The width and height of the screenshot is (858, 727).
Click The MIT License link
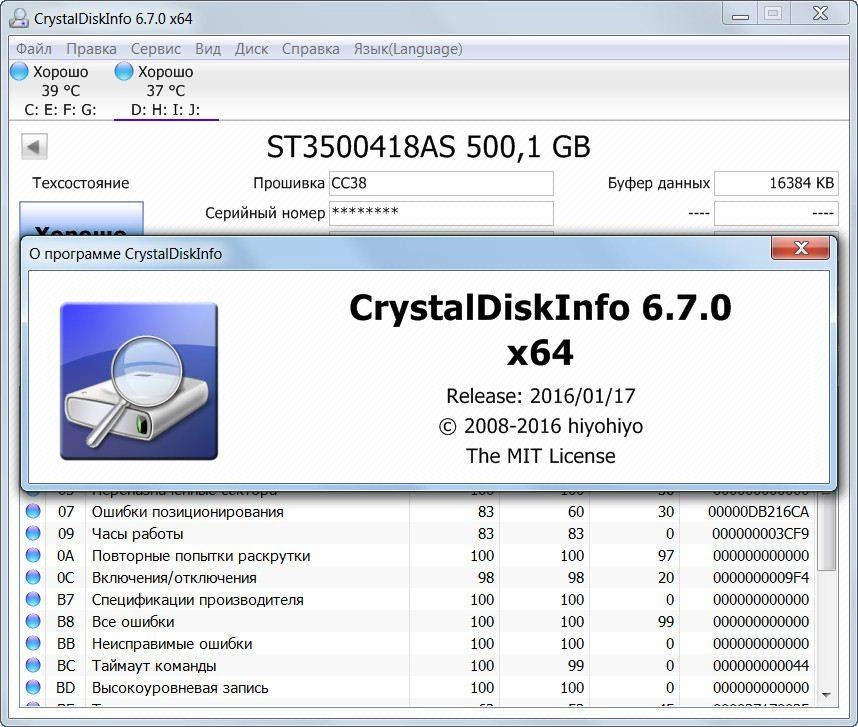click(x=541, y=456)
